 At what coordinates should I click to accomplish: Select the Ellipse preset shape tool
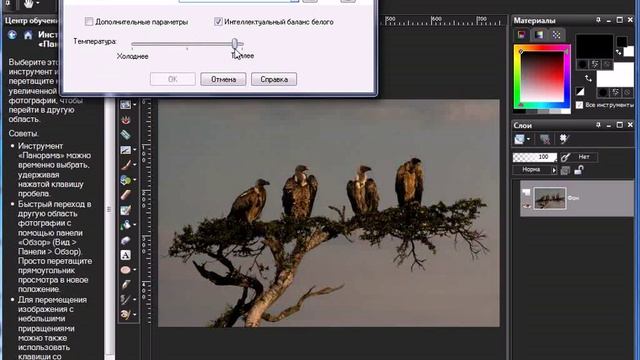(125, 270)
